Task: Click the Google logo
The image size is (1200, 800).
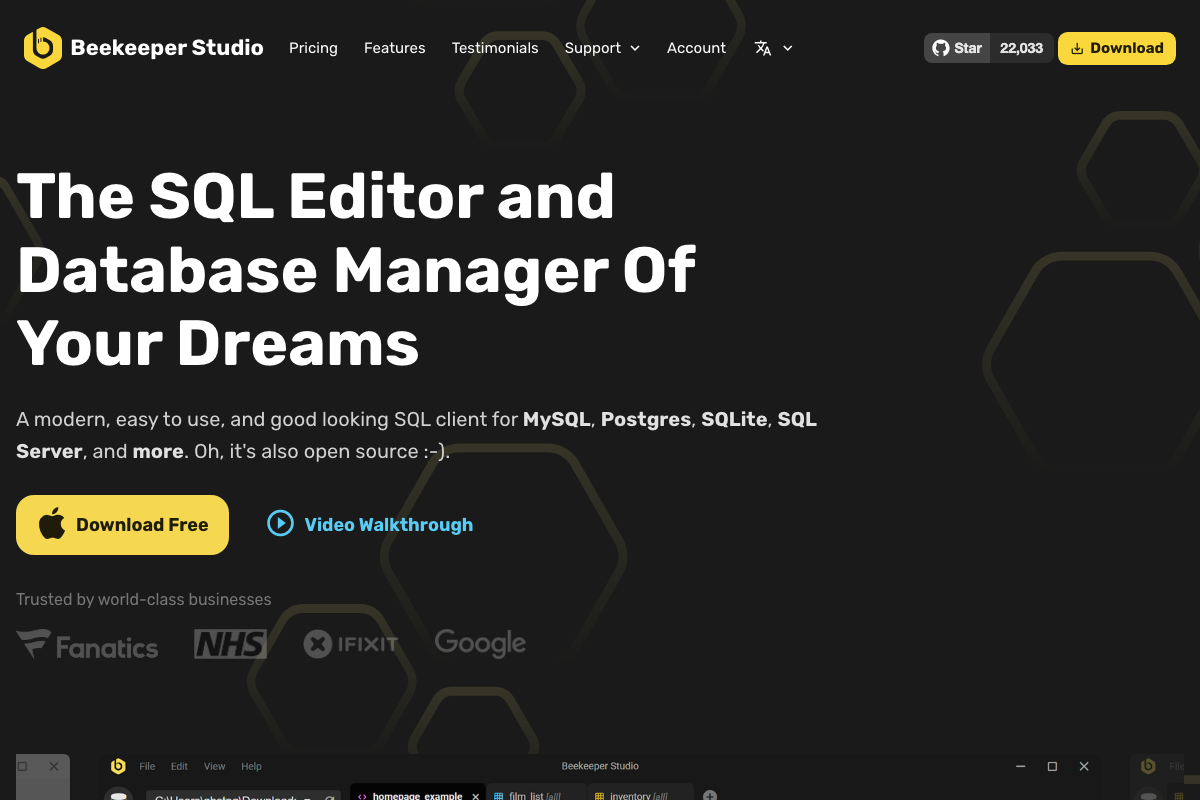Action: [480, 643]
